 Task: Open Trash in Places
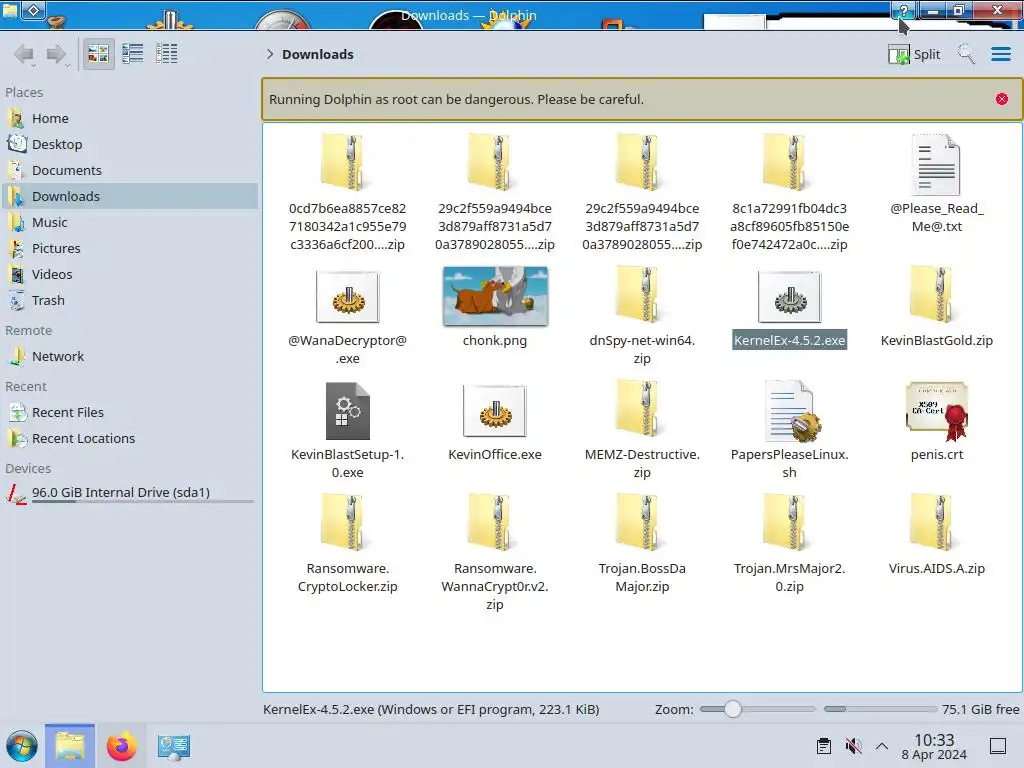130,301
